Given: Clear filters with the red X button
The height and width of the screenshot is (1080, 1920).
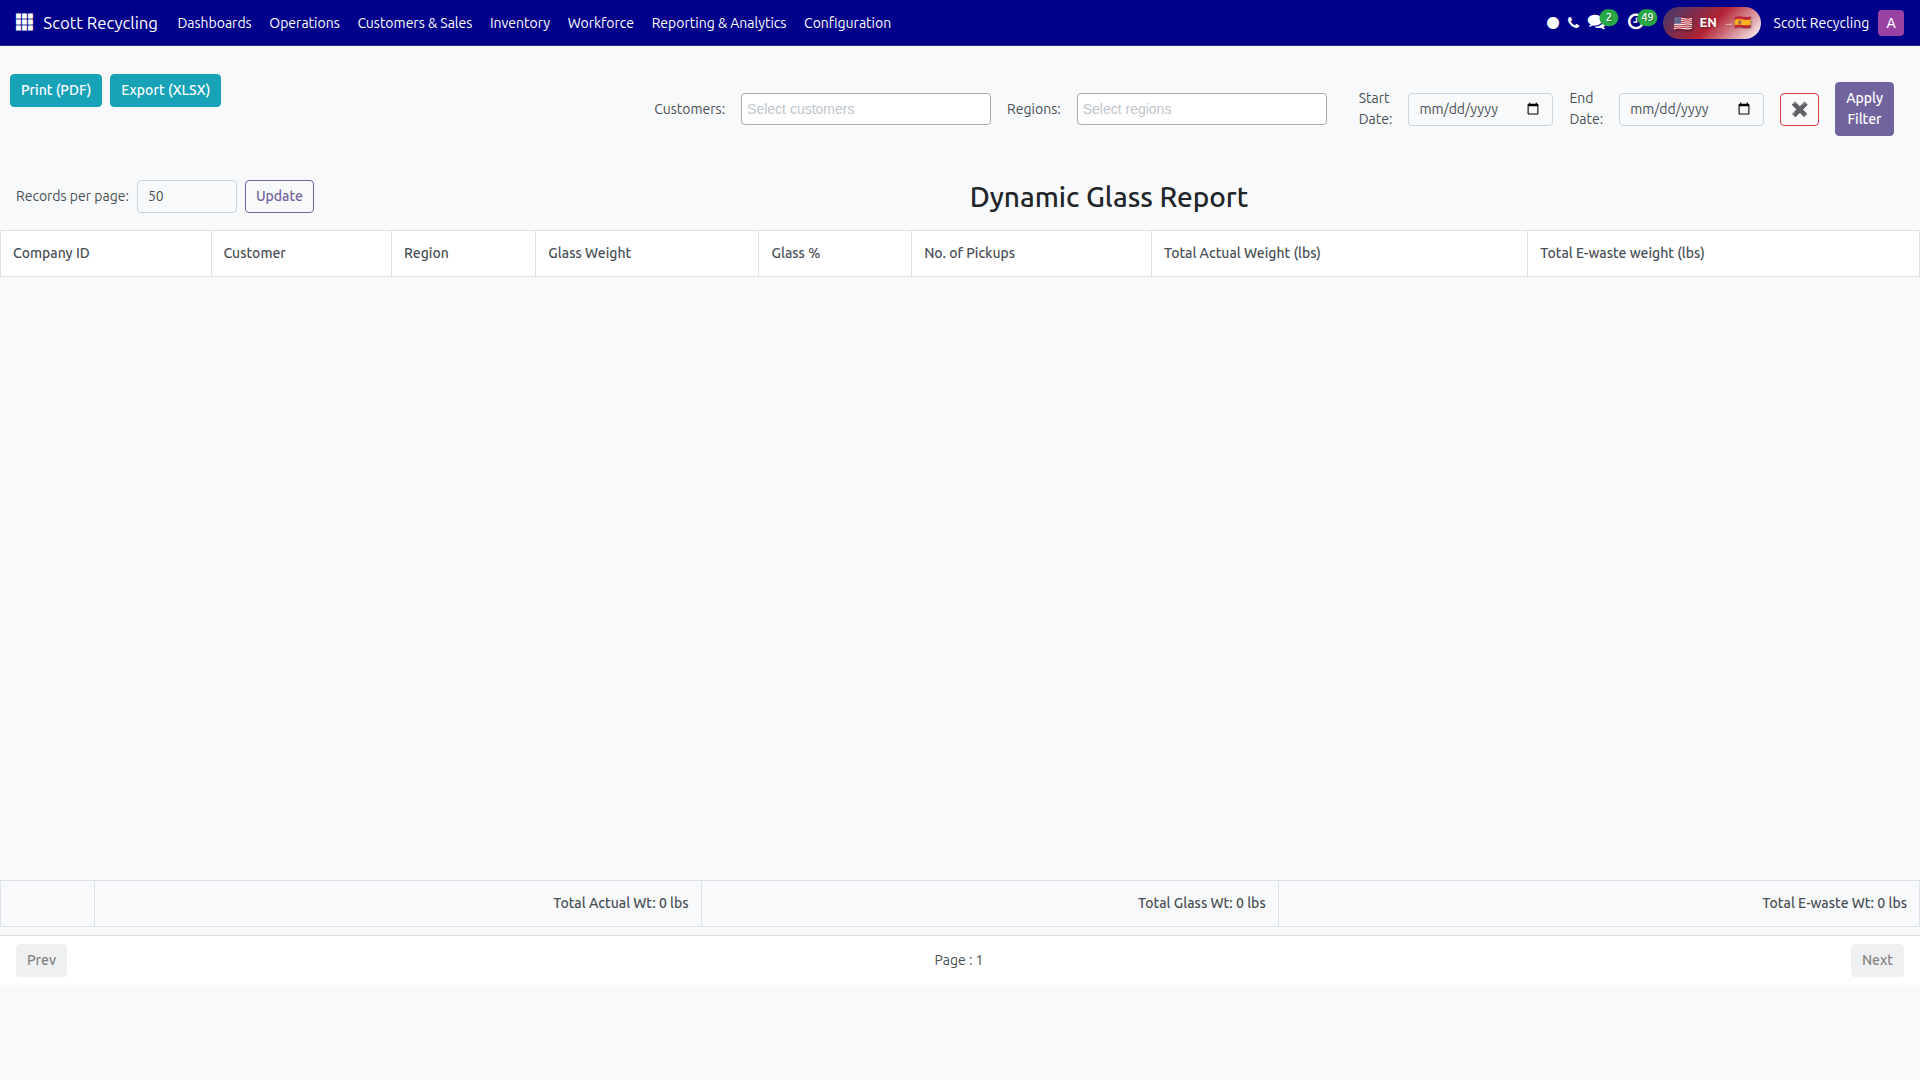Looking at the screenshot, I should point(1799,109).
